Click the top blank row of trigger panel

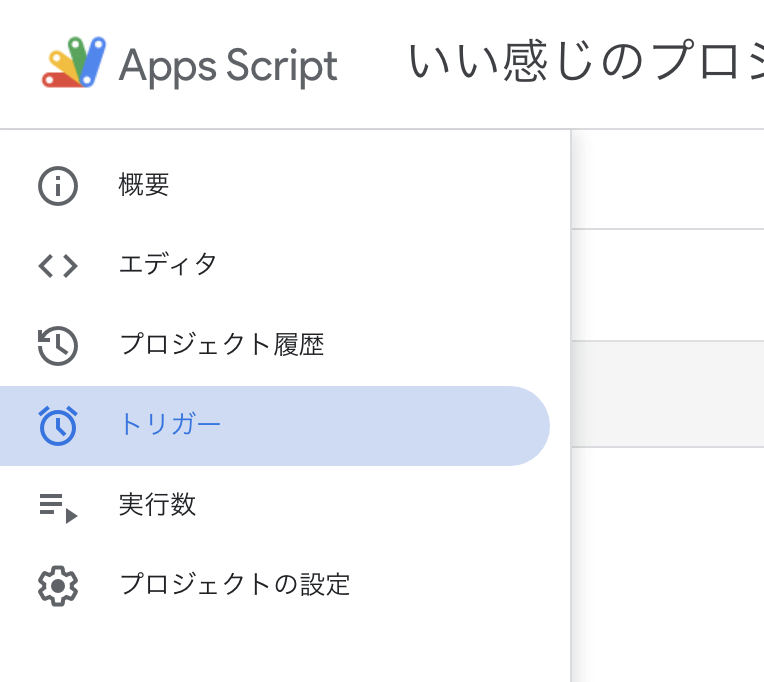[x=667, y=180]
